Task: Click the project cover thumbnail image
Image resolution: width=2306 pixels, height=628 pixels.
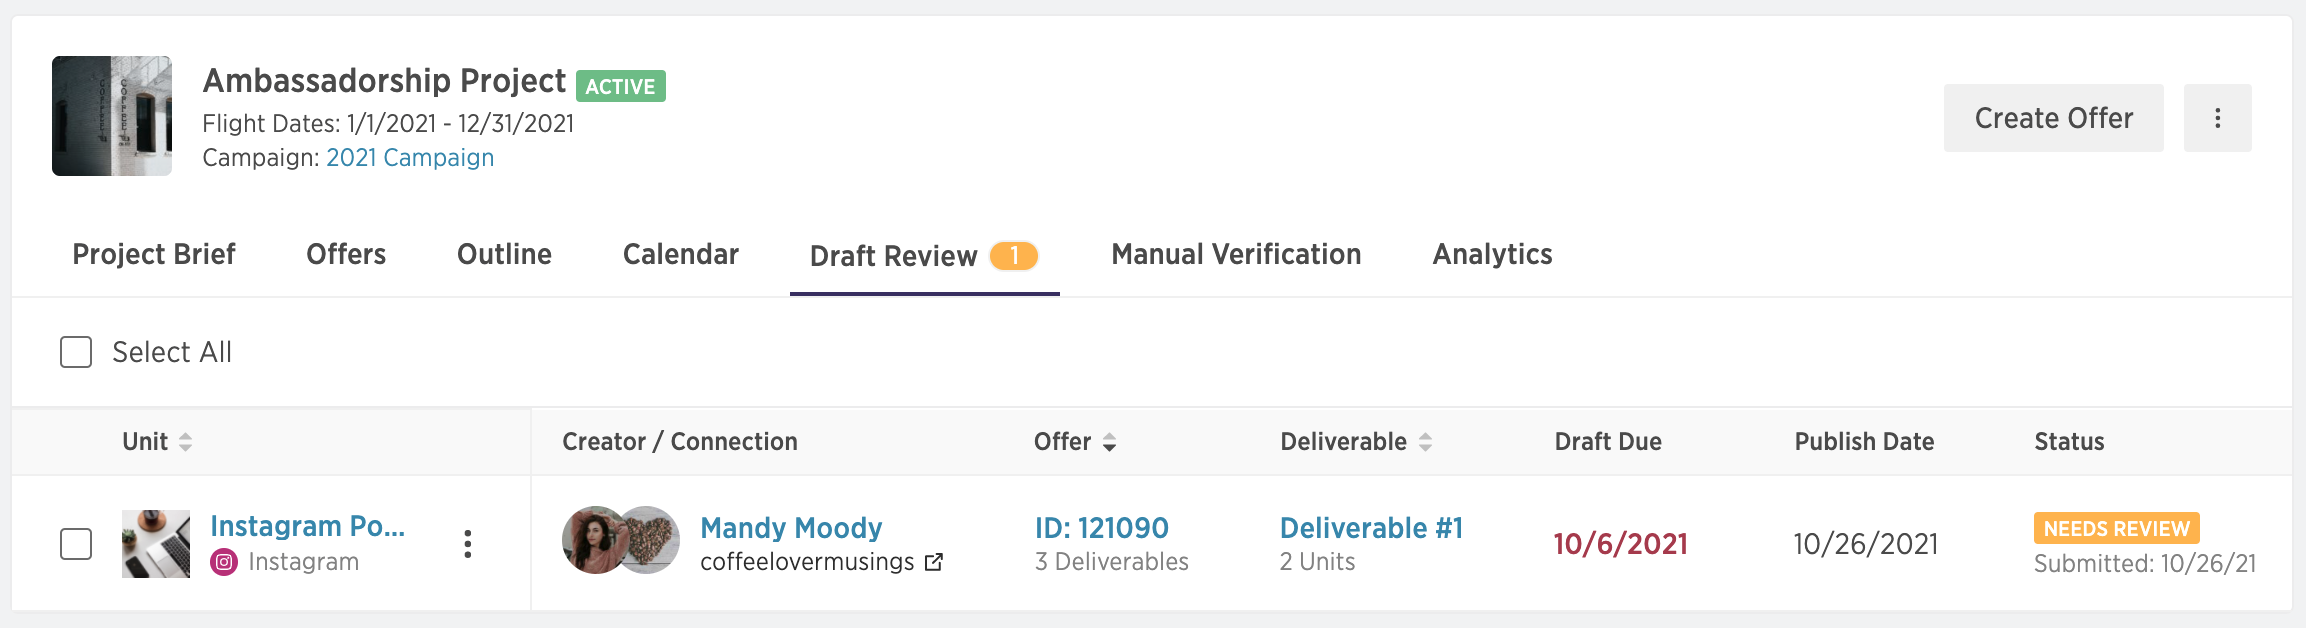Action: [112, 116]
